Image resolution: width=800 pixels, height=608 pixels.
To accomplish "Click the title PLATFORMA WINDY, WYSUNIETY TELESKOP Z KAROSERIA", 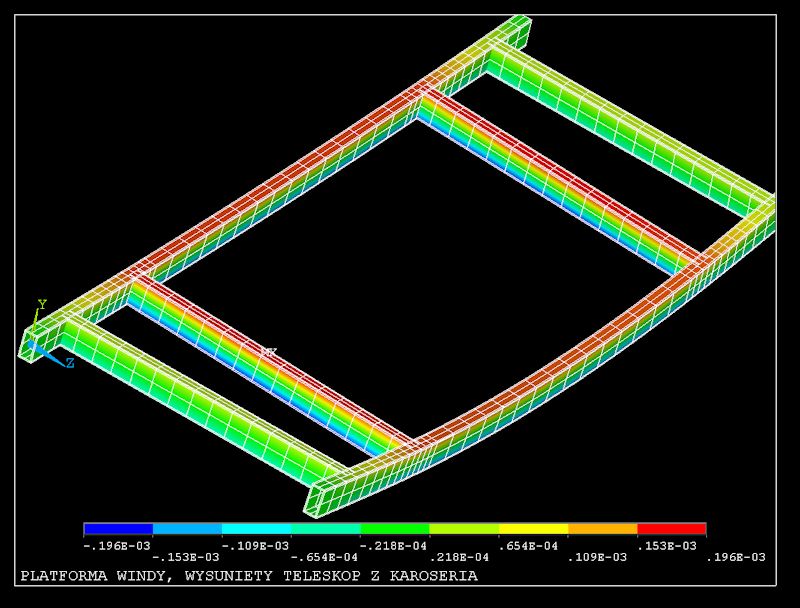I will (249, 576).
